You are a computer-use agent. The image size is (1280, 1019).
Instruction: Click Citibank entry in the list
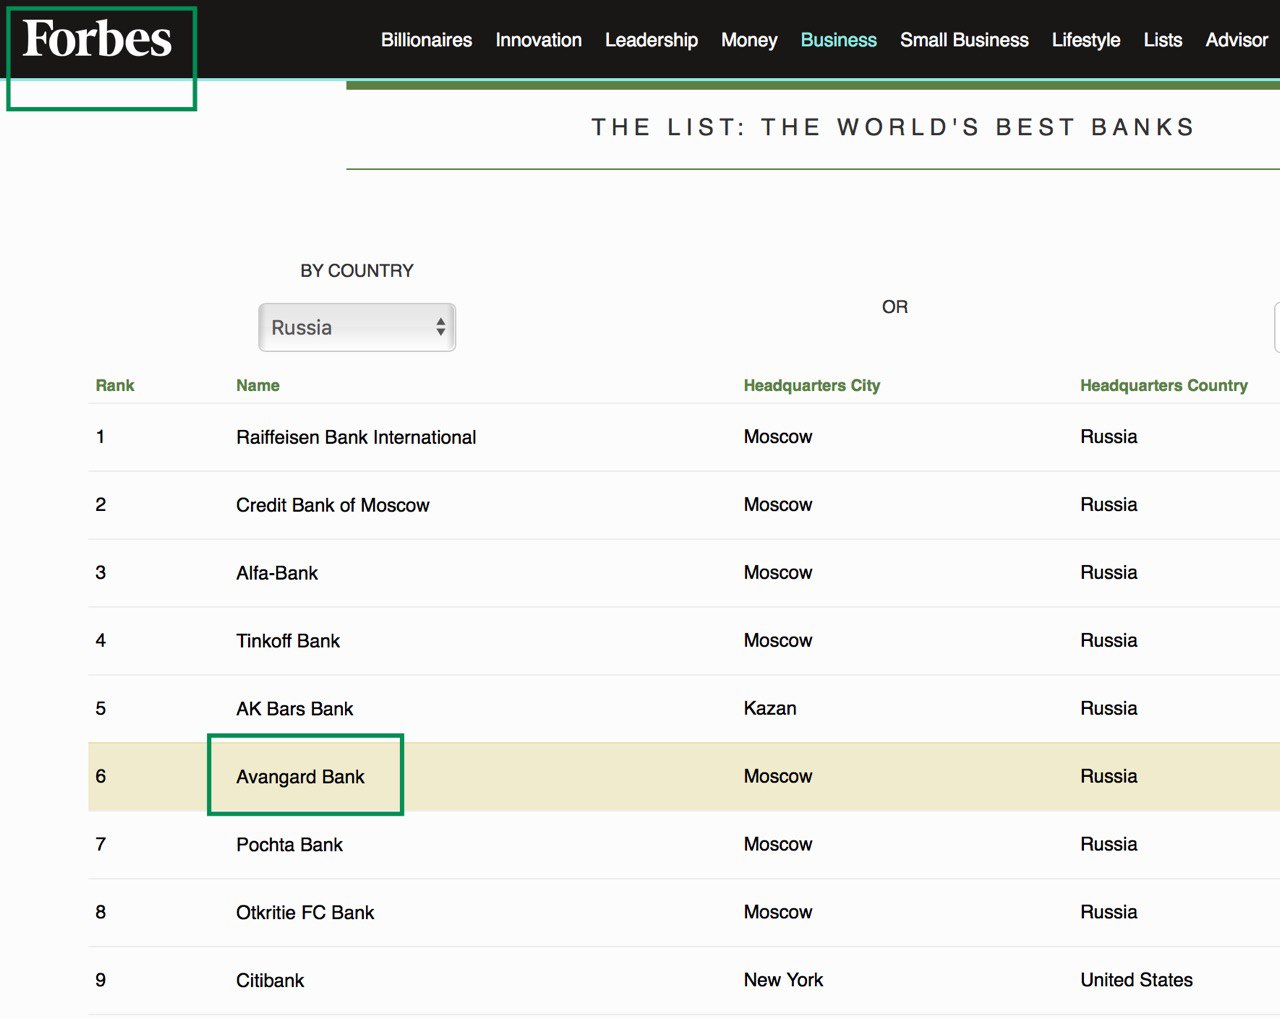point(270,981)
